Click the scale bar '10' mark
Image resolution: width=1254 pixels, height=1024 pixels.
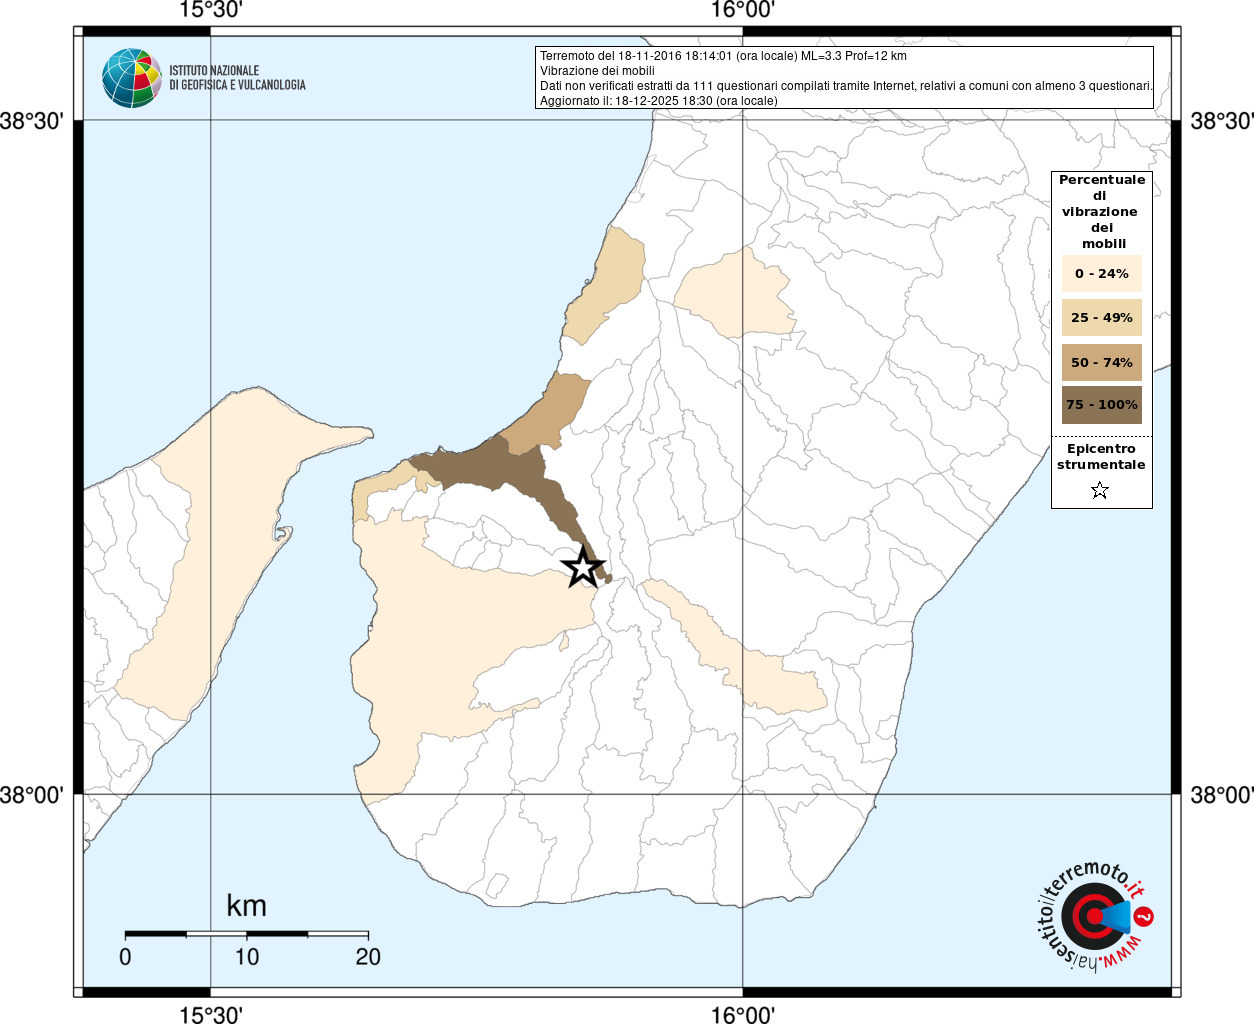point(247,957)
